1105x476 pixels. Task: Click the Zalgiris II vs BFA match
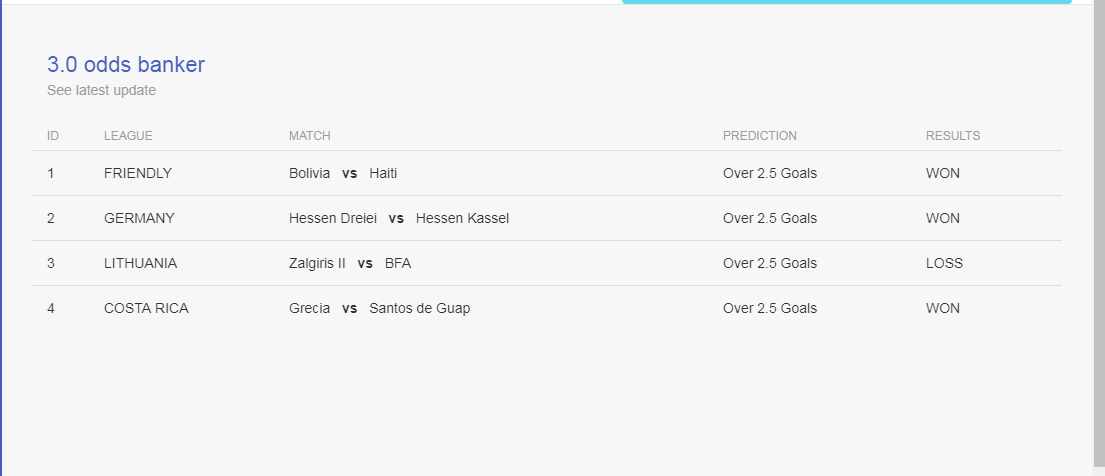350,263
